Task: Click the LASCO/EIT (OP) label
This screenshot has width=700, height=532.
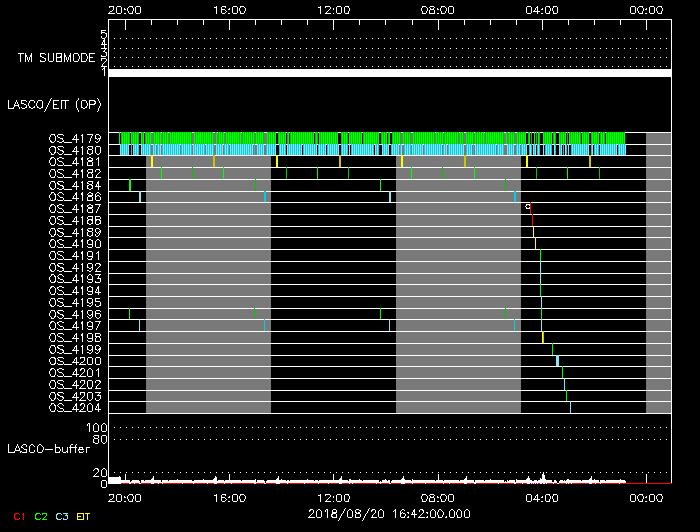Action: tap(53, 104)
